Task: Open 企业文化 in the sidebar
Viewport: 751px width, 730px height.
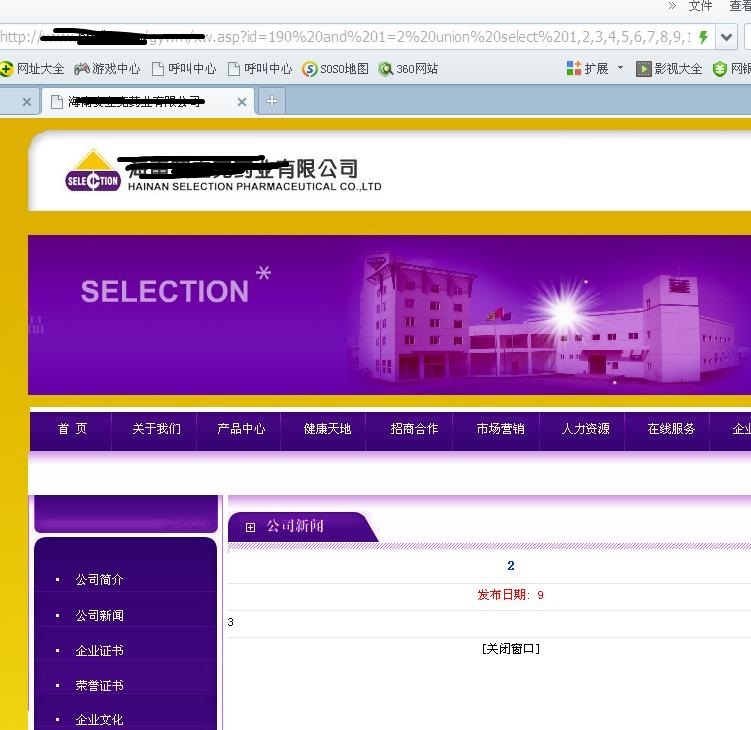Action: click(99, 719)
